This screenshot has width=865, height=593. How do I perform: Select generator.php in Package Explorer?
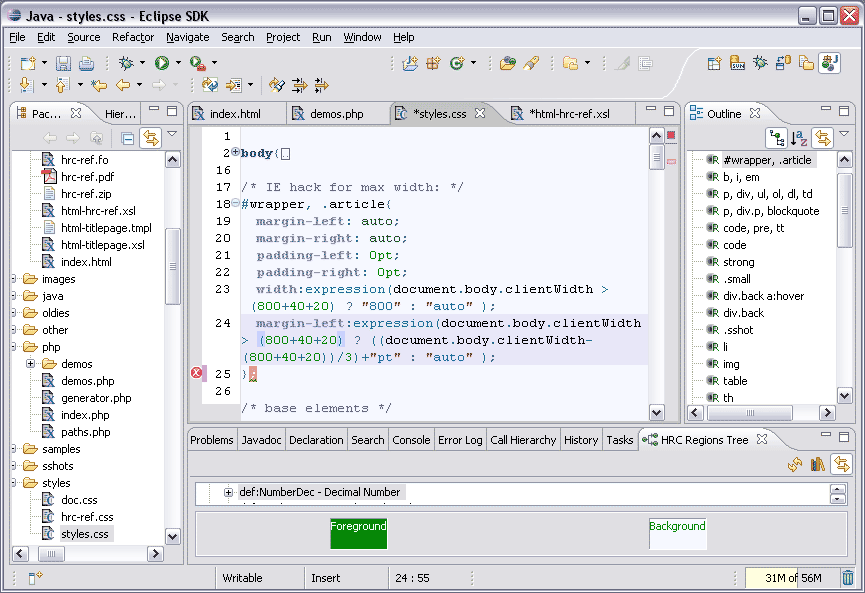click(96, 398)
